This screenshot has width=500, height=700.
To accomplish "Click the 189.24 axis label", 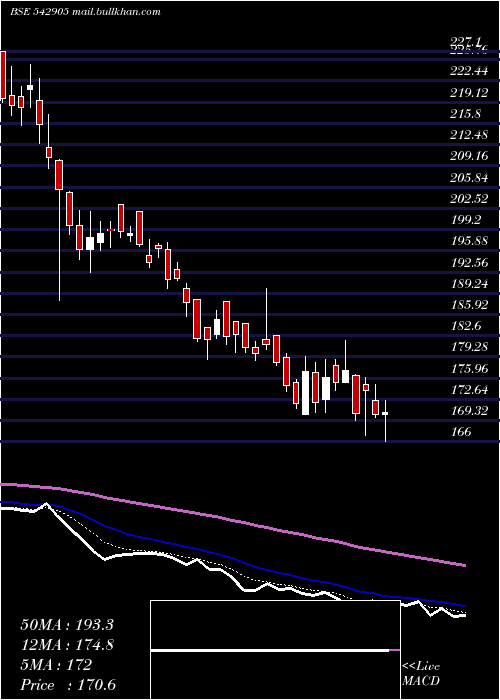I will pos(469,284).
